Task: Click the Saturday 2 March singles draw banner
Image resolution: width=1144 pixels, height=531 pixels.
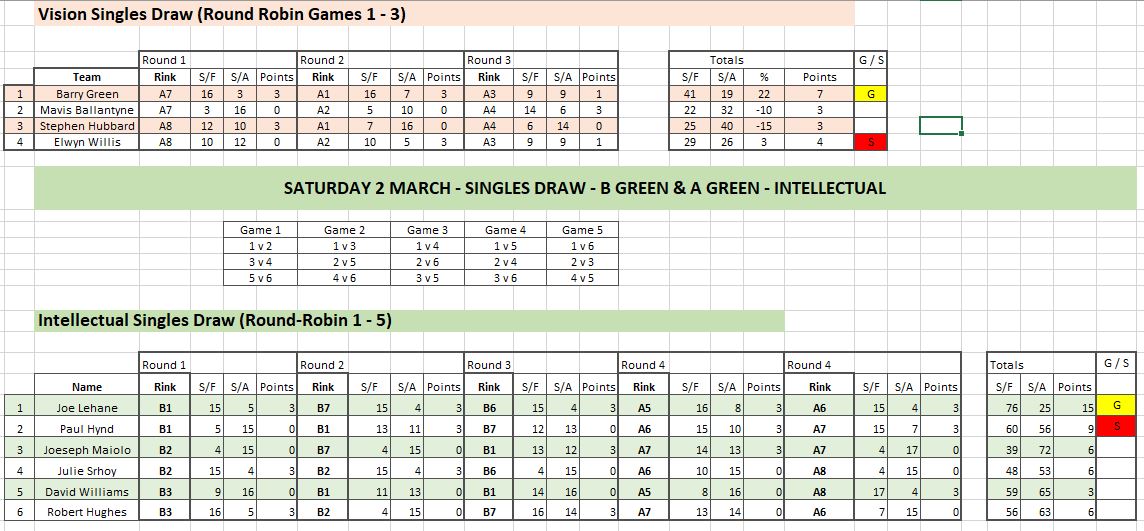Action: pos(585,188)
